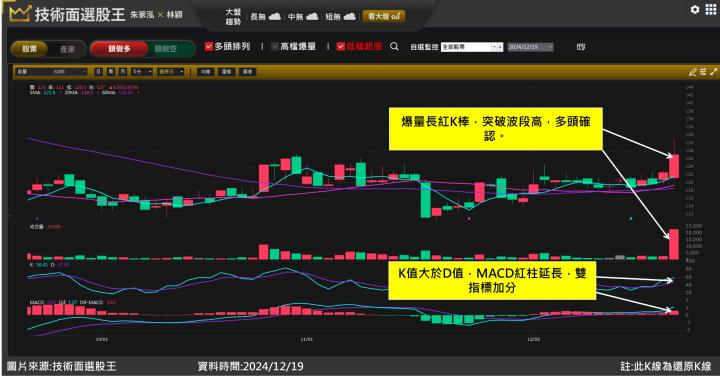Viewport: 720px width, 379px height.
Task: Click the icon right of the date field
Action: tap(581, 47)
